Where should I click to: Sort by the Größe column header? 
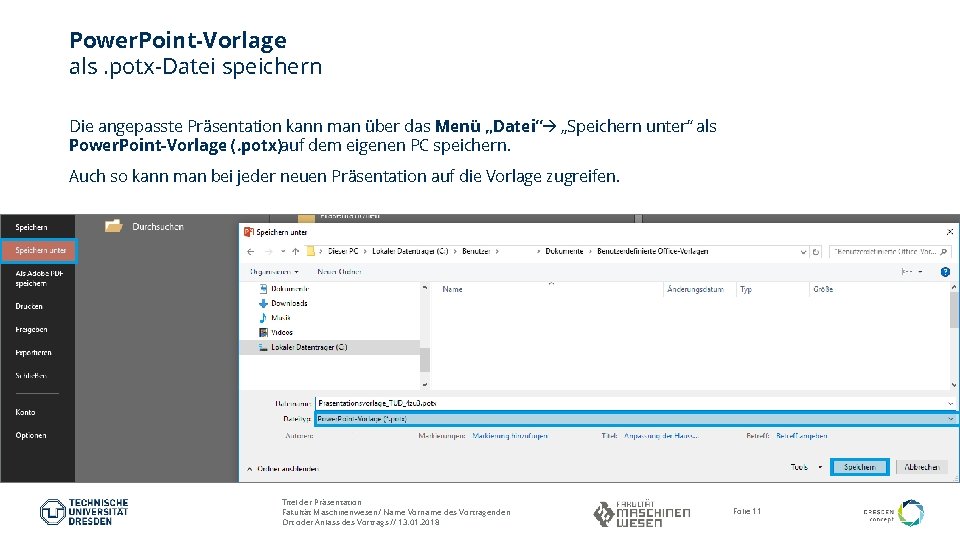[x=823, y=289]
